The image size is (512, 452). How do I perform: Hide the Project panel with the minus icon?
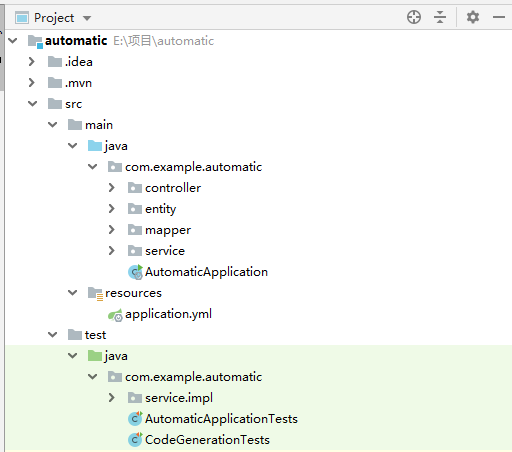pyautogui.click(x=499, y=17)
